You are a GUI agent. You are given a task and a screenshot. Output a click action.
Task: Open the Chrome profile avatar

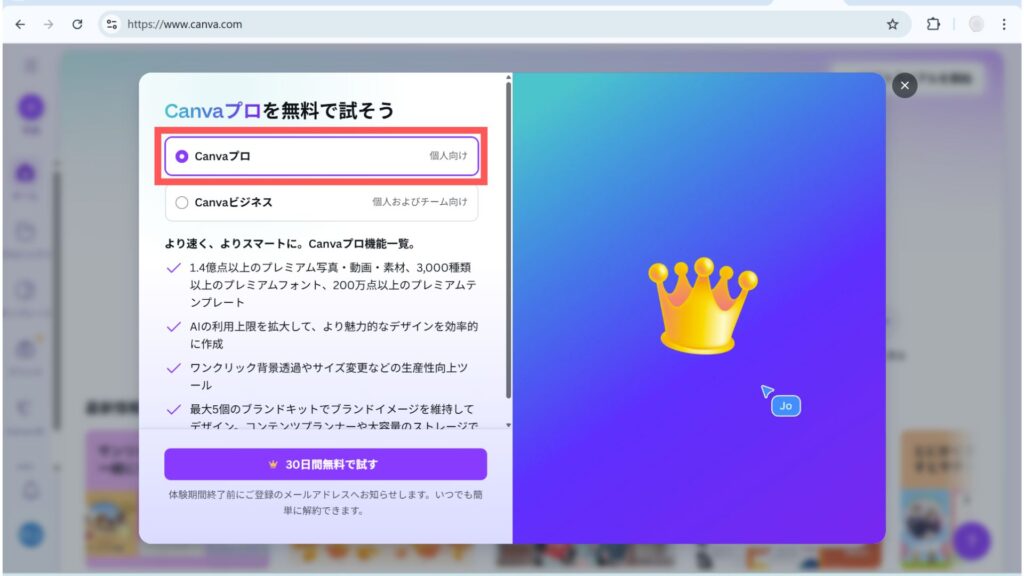coord(976,24)
